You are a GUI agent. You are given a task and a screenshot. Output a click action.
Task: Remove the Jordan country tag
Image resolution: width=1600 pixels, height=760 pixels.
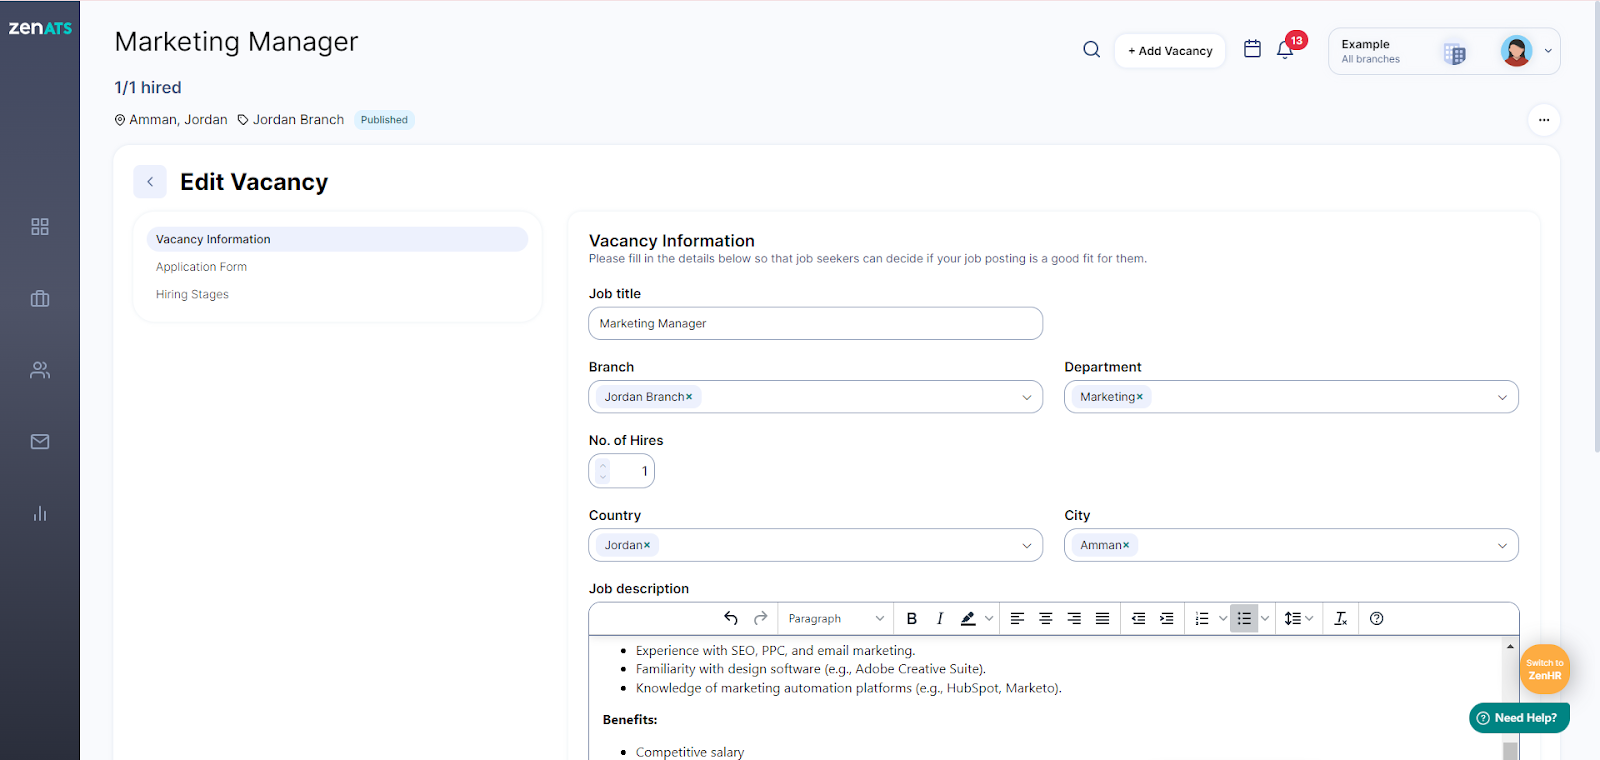pyautogui.click(x=647, y=545)
